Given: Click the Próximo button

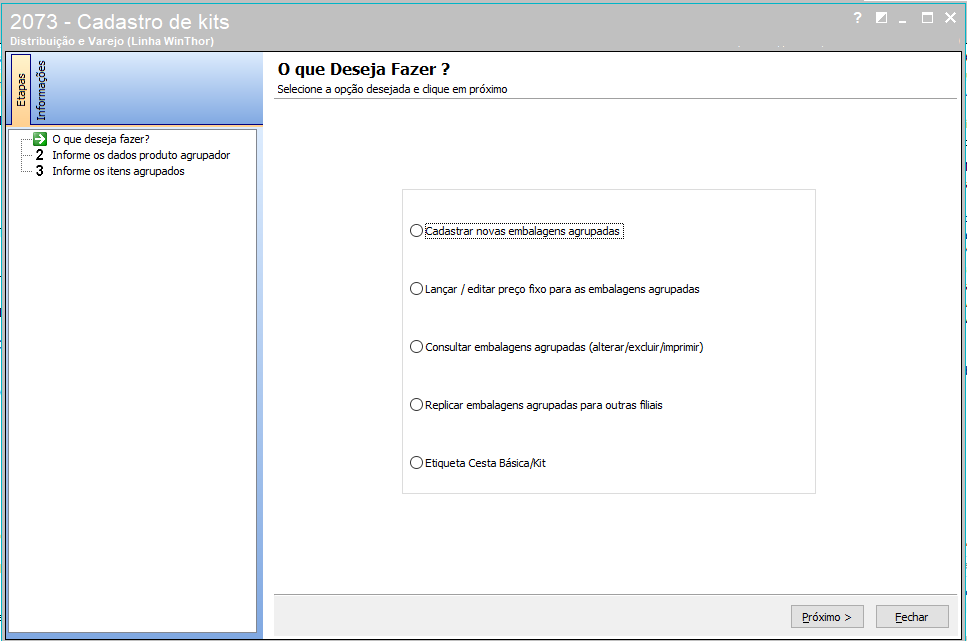Looking at the screenshot, I should coord(827,616).
